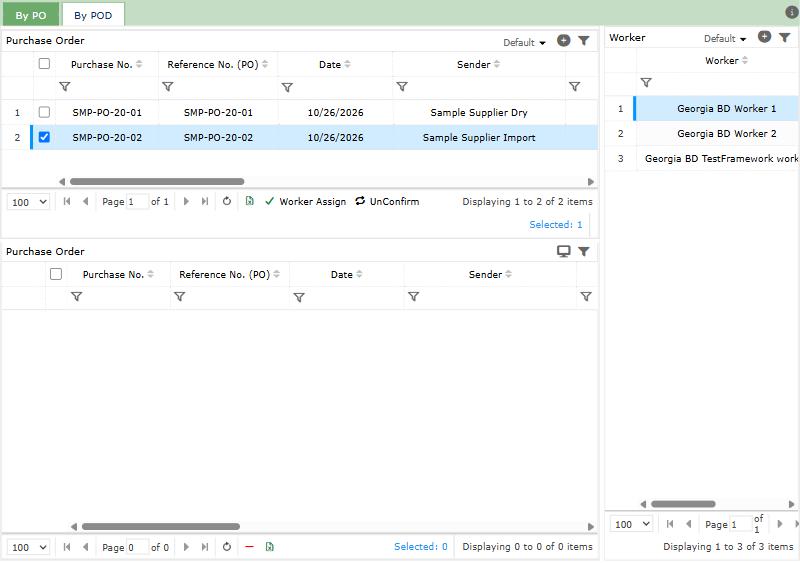Switch to the By POD tab
Screen dimensions: 800x563
93,15
